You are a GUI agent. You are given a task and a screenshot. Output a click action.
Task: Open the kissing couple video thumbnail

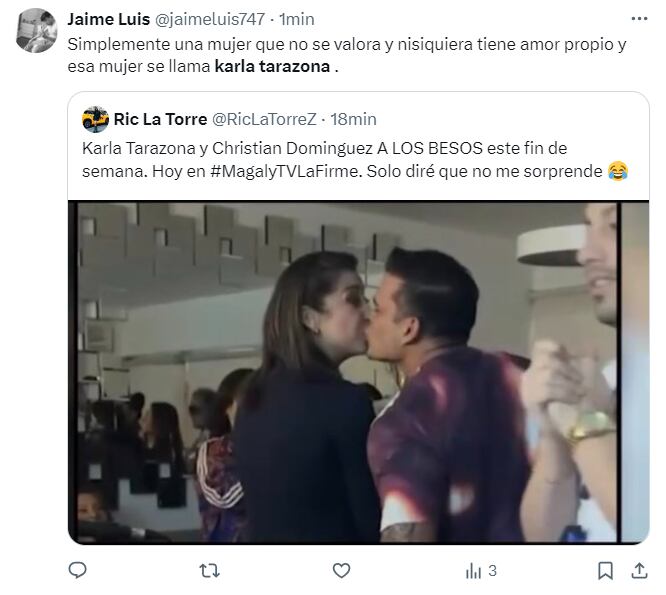358,372
